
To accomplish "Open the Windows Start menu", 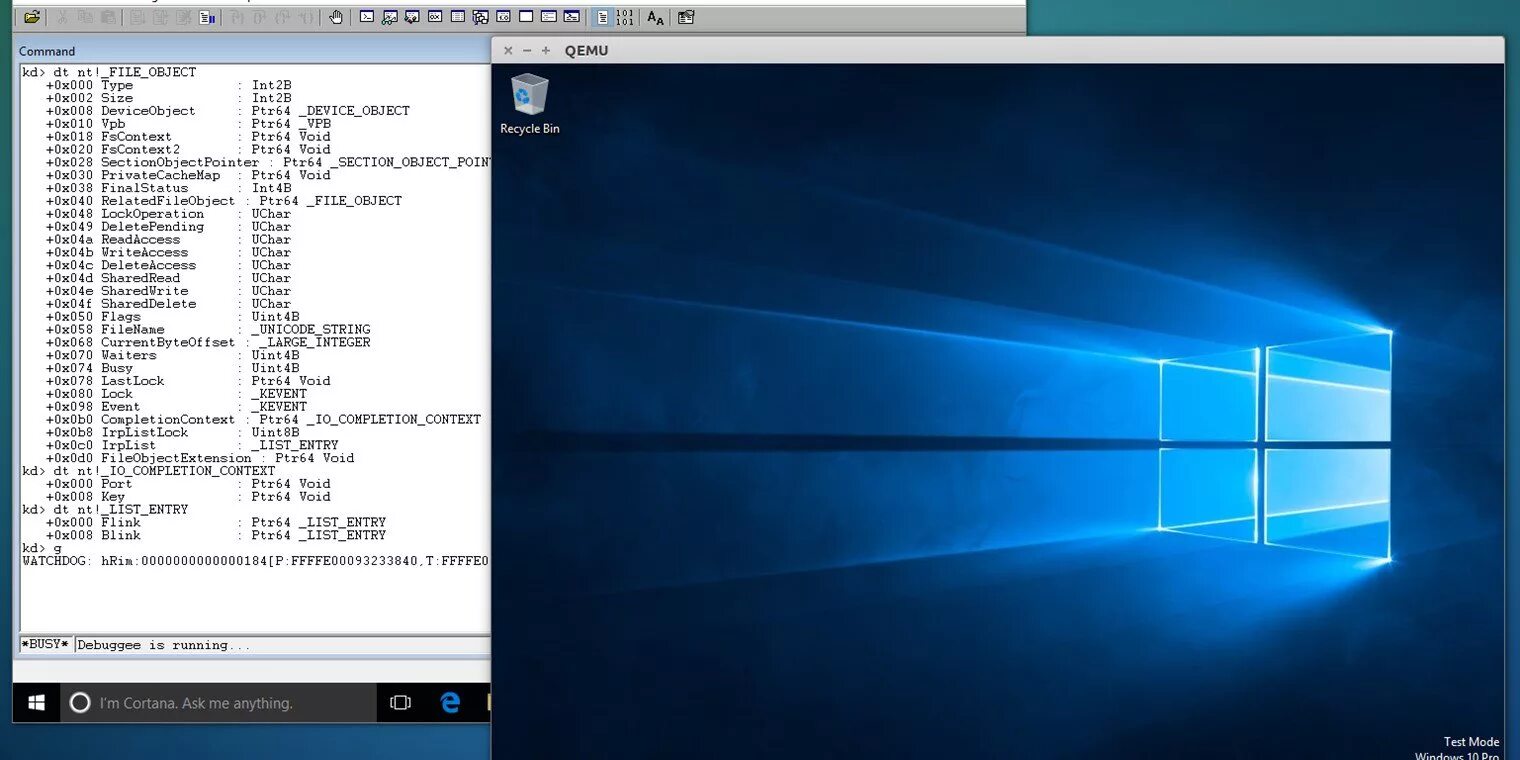I will click(x=37, y=703).
